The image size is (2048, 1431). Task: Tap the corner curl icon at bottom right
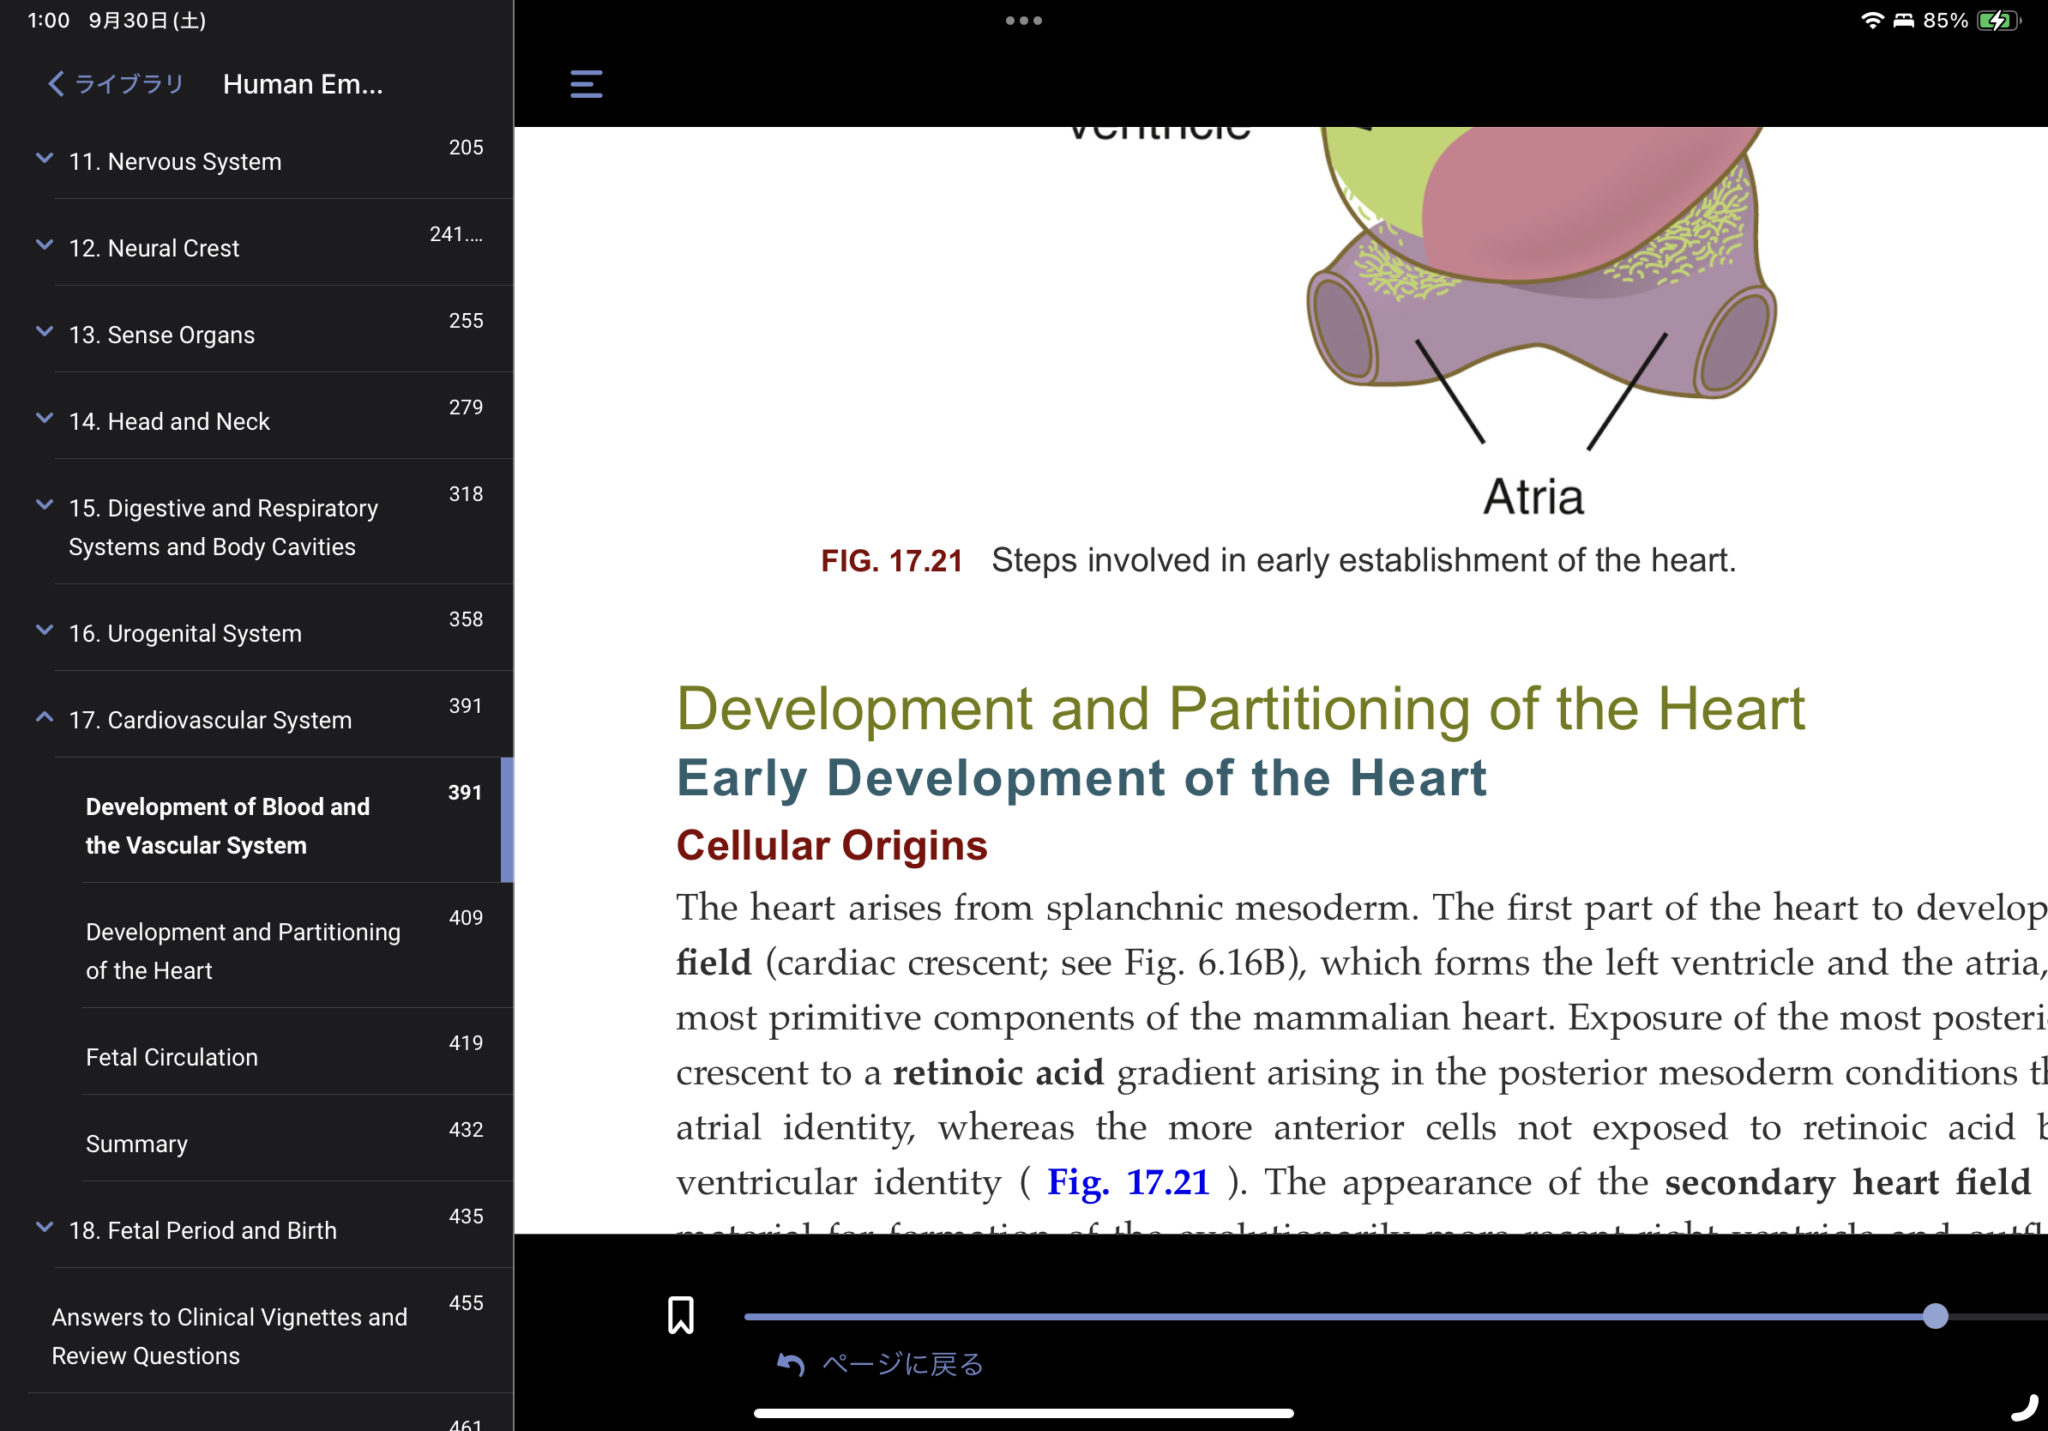pos(2024,1407)
